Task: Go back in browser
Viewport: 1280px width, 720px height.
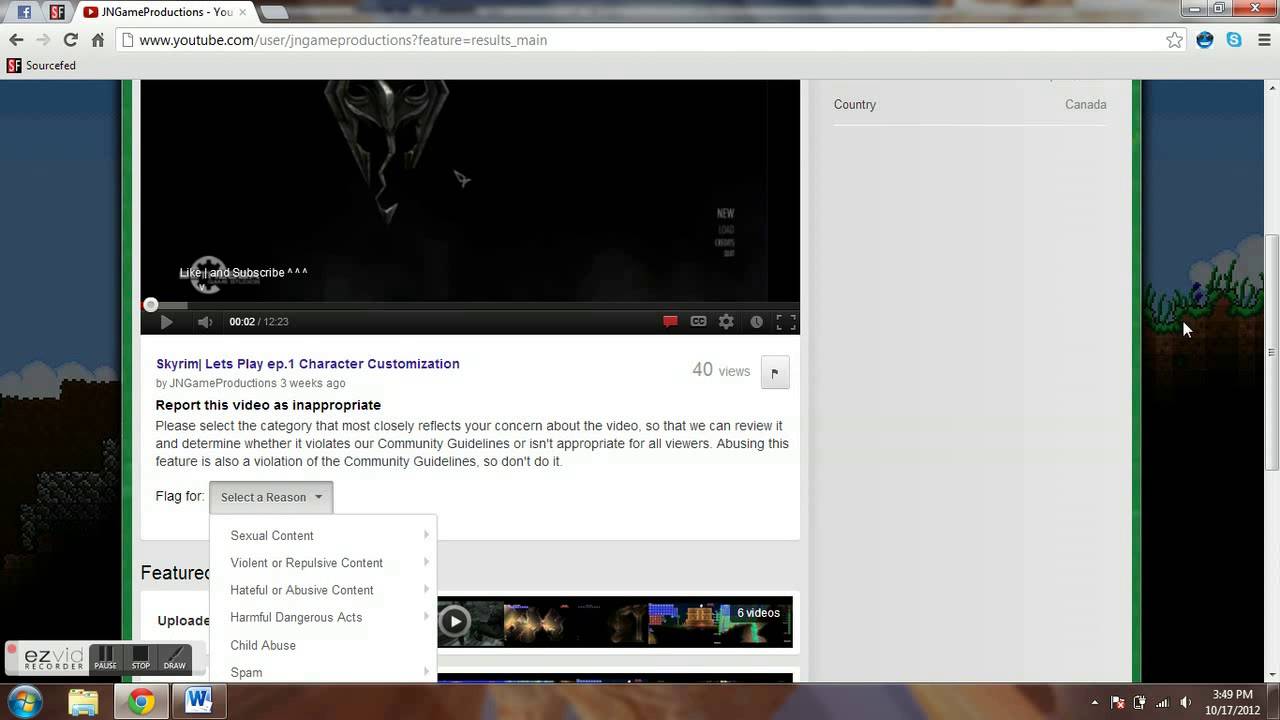Action: point(16,40)
